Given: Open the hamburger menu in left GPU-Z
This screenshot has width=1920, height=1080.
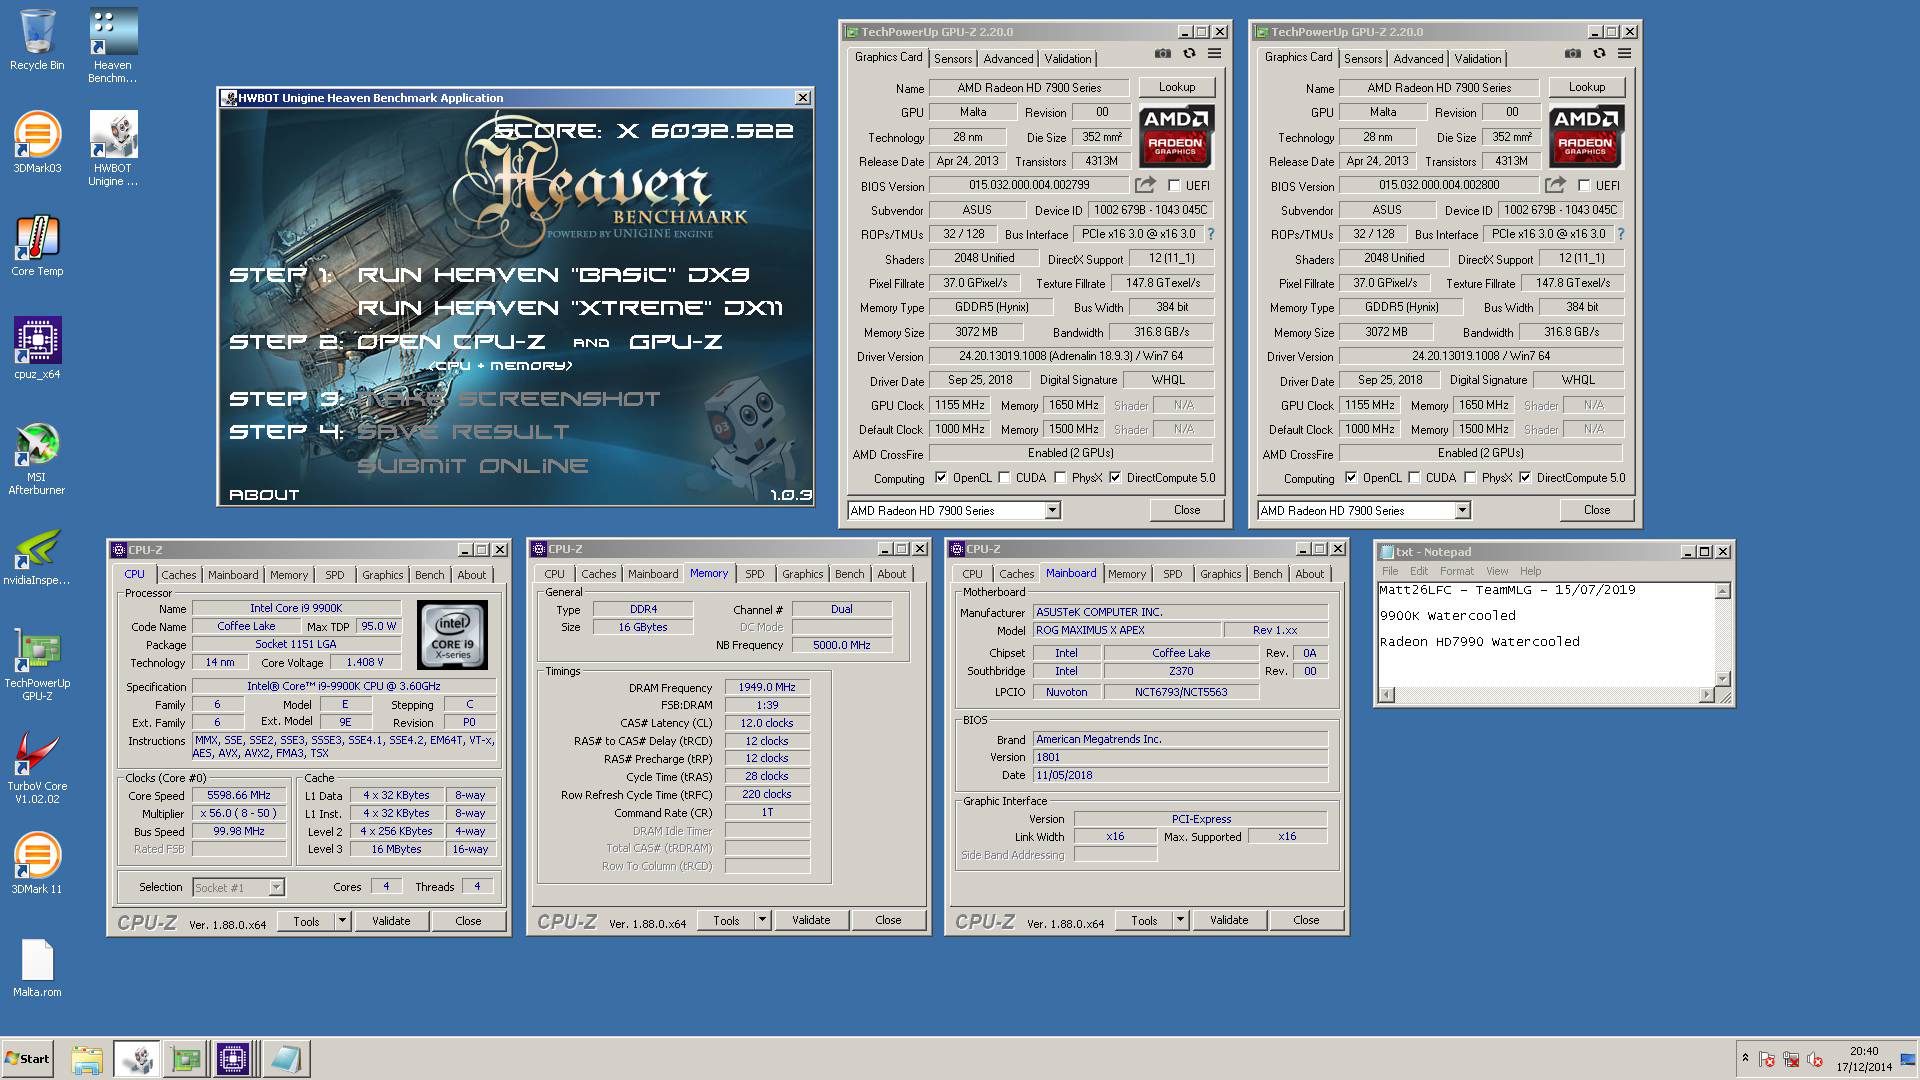Looking at the screenshot, I should coord(1214,54).
